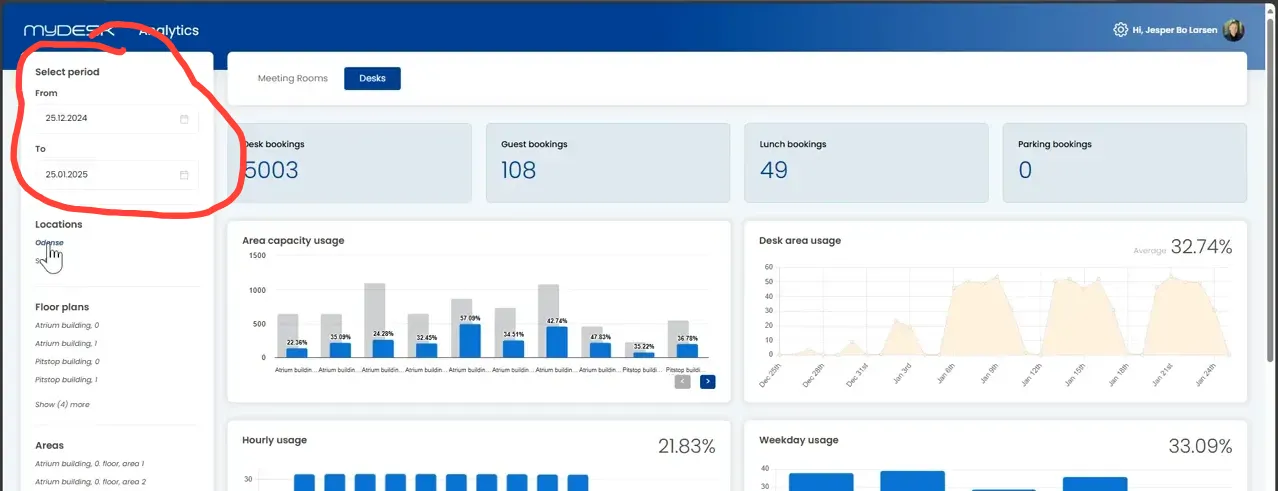Screen dimensions: 1278x491
Task: Click the 'Locations' section heading
Action: click(x=58, y=224)
